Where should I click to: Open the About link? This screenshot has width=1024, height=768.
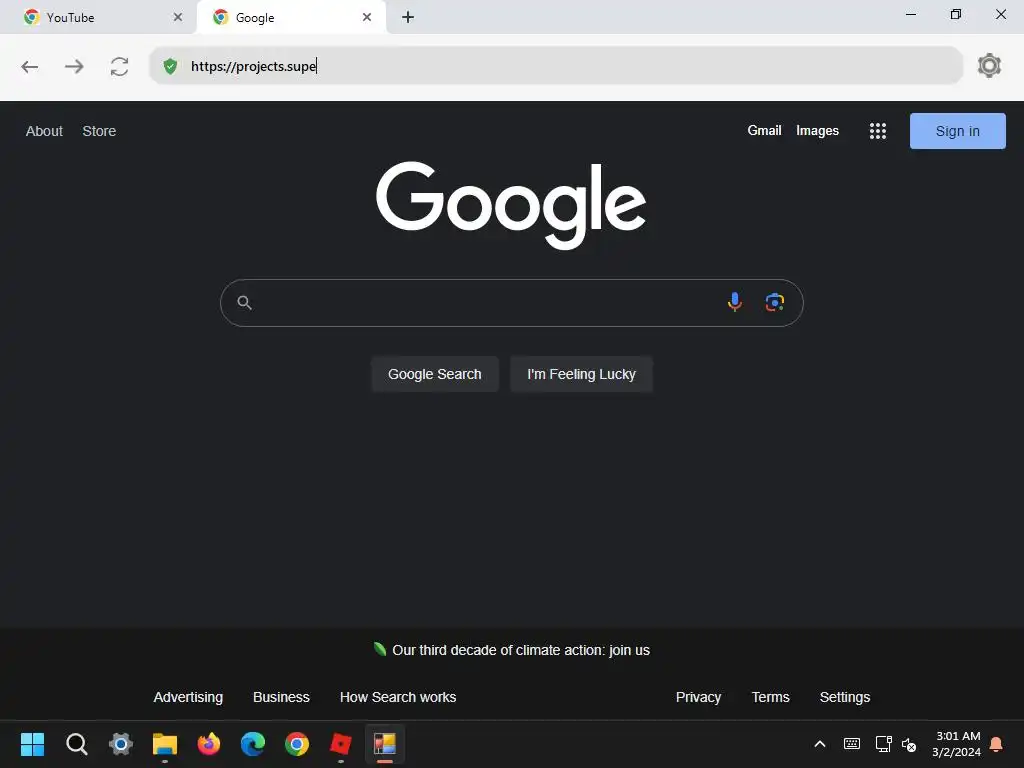point(44,131)
